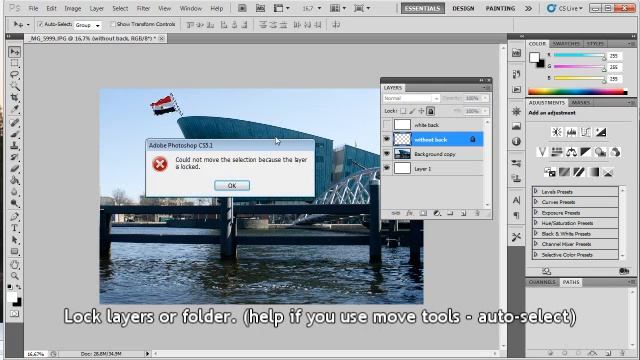Hide the without back layer
Screen dimensions: 640x360
pyautogui.click(x=387, y=140)
